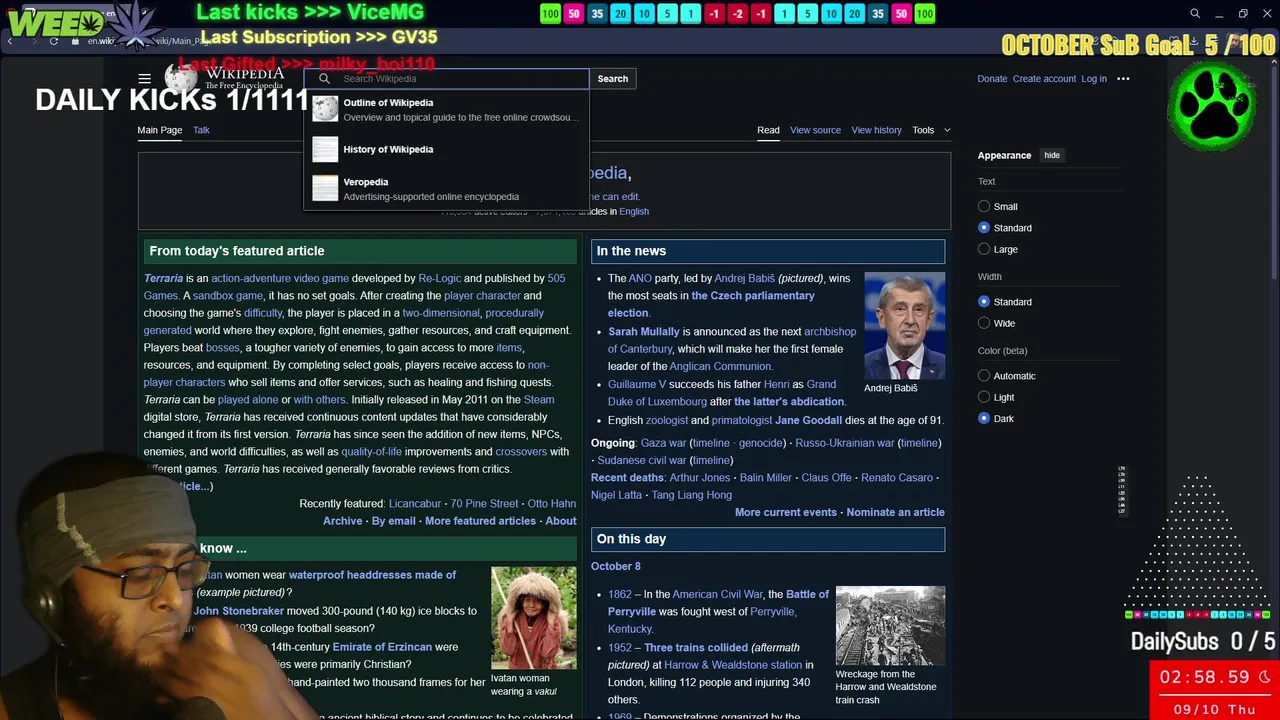
Task: Click the English link in article count line
Action: [634, 212]
